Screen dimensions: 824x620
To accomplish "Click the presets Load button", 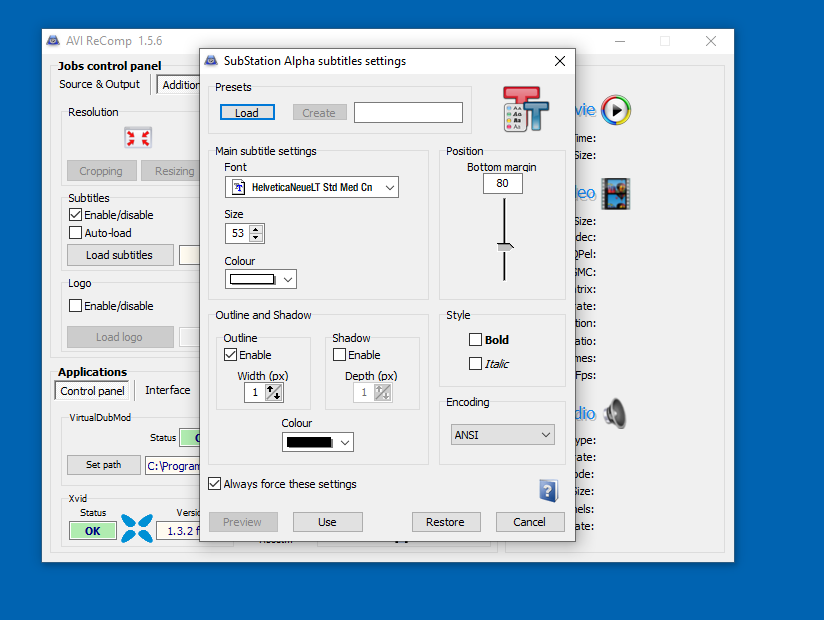I will coord(247,112).
